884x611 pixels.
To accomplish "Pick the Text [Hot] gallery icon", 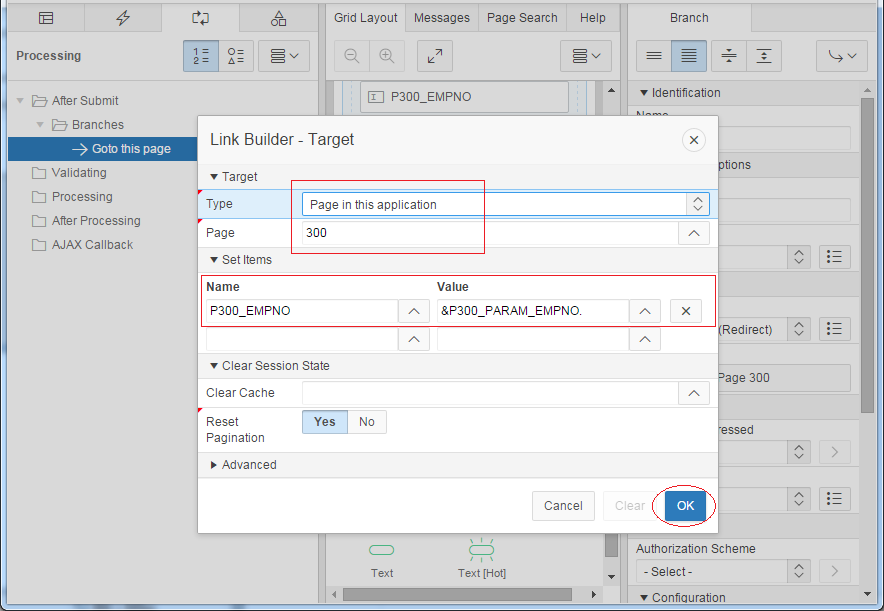I will [481, 550].
